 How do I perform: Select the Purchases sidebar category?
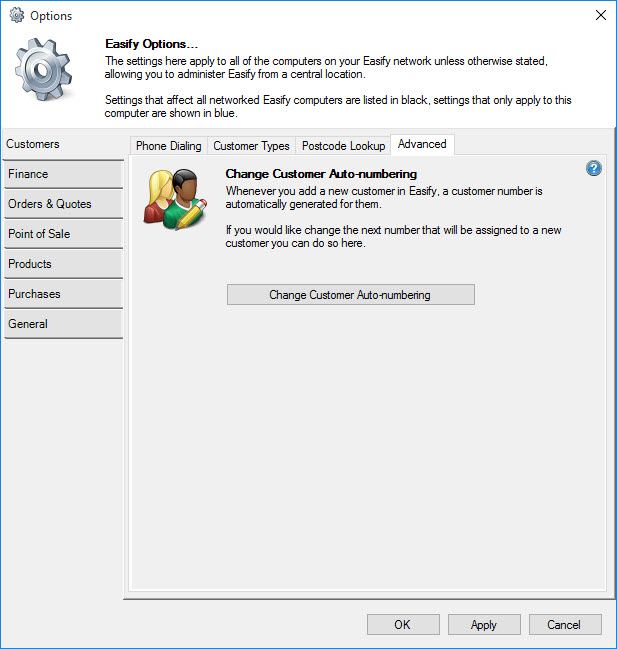click(62, 294)
